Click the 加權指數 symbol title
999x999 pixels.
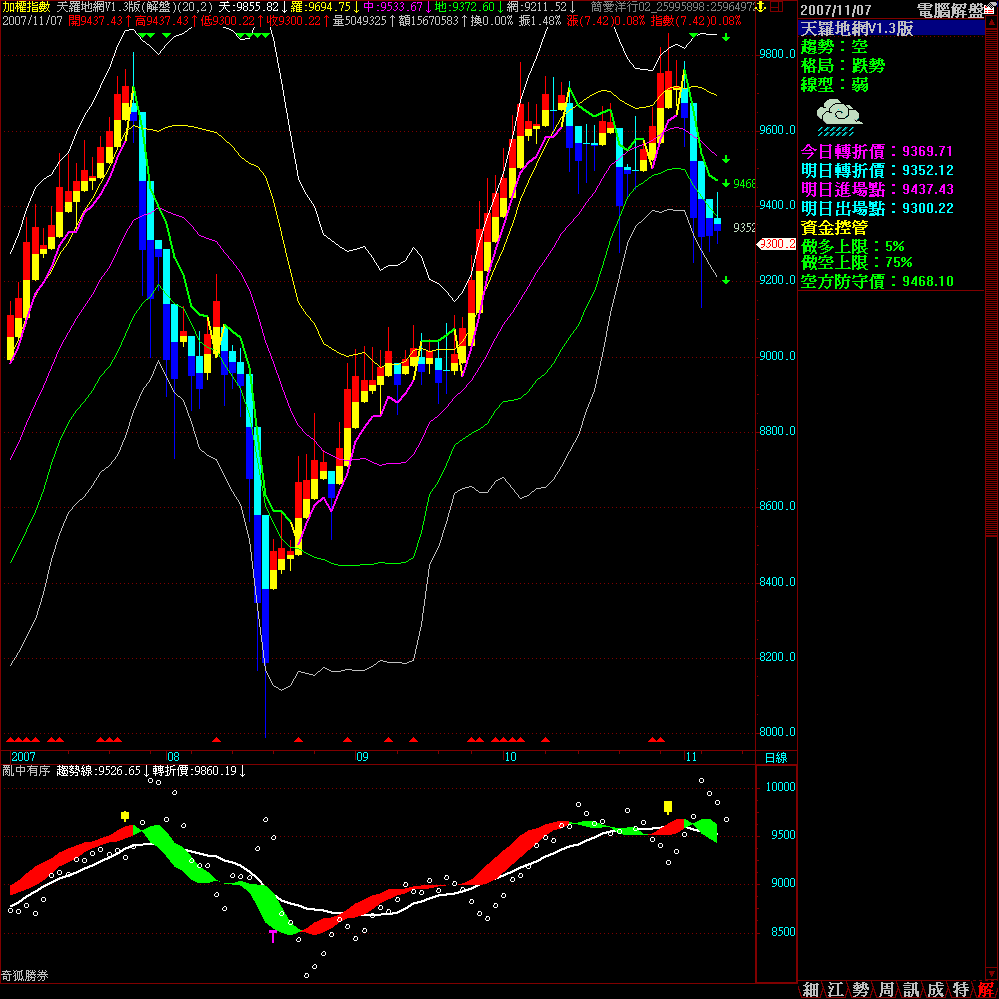(26, 7)
